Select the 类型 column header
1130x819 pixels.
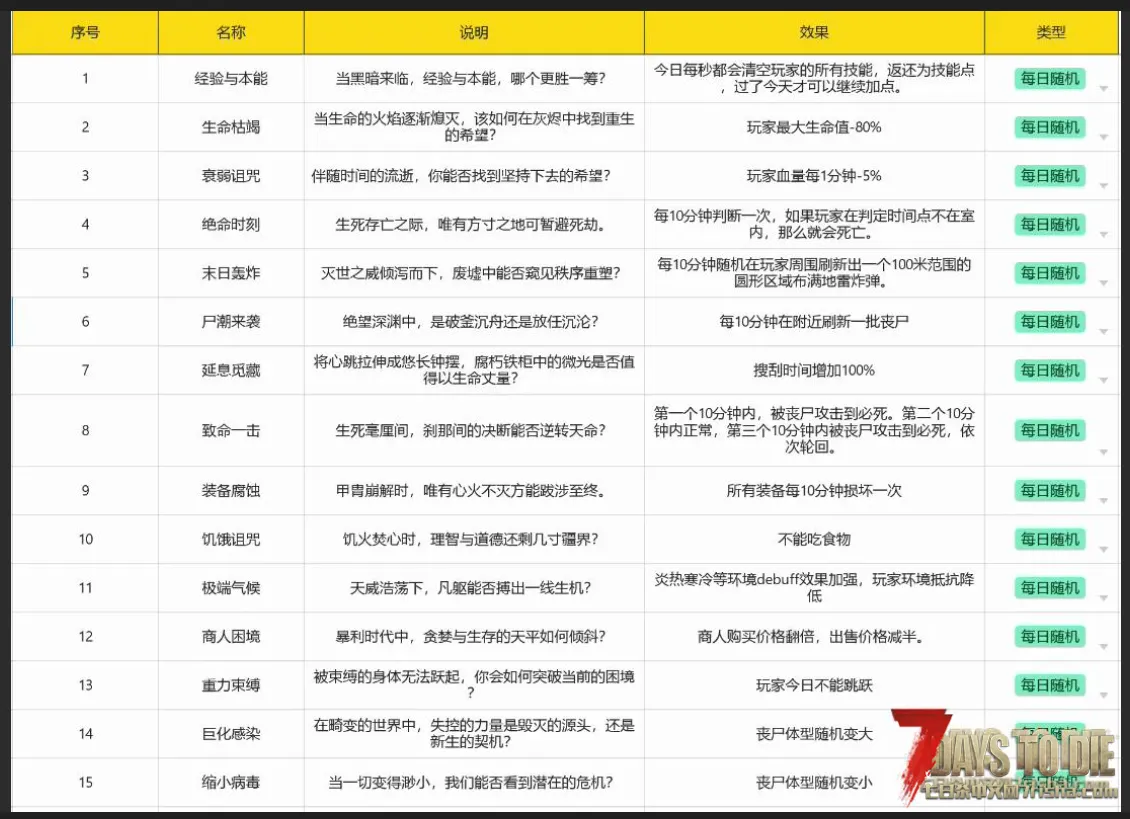[x=1050, y=33]
